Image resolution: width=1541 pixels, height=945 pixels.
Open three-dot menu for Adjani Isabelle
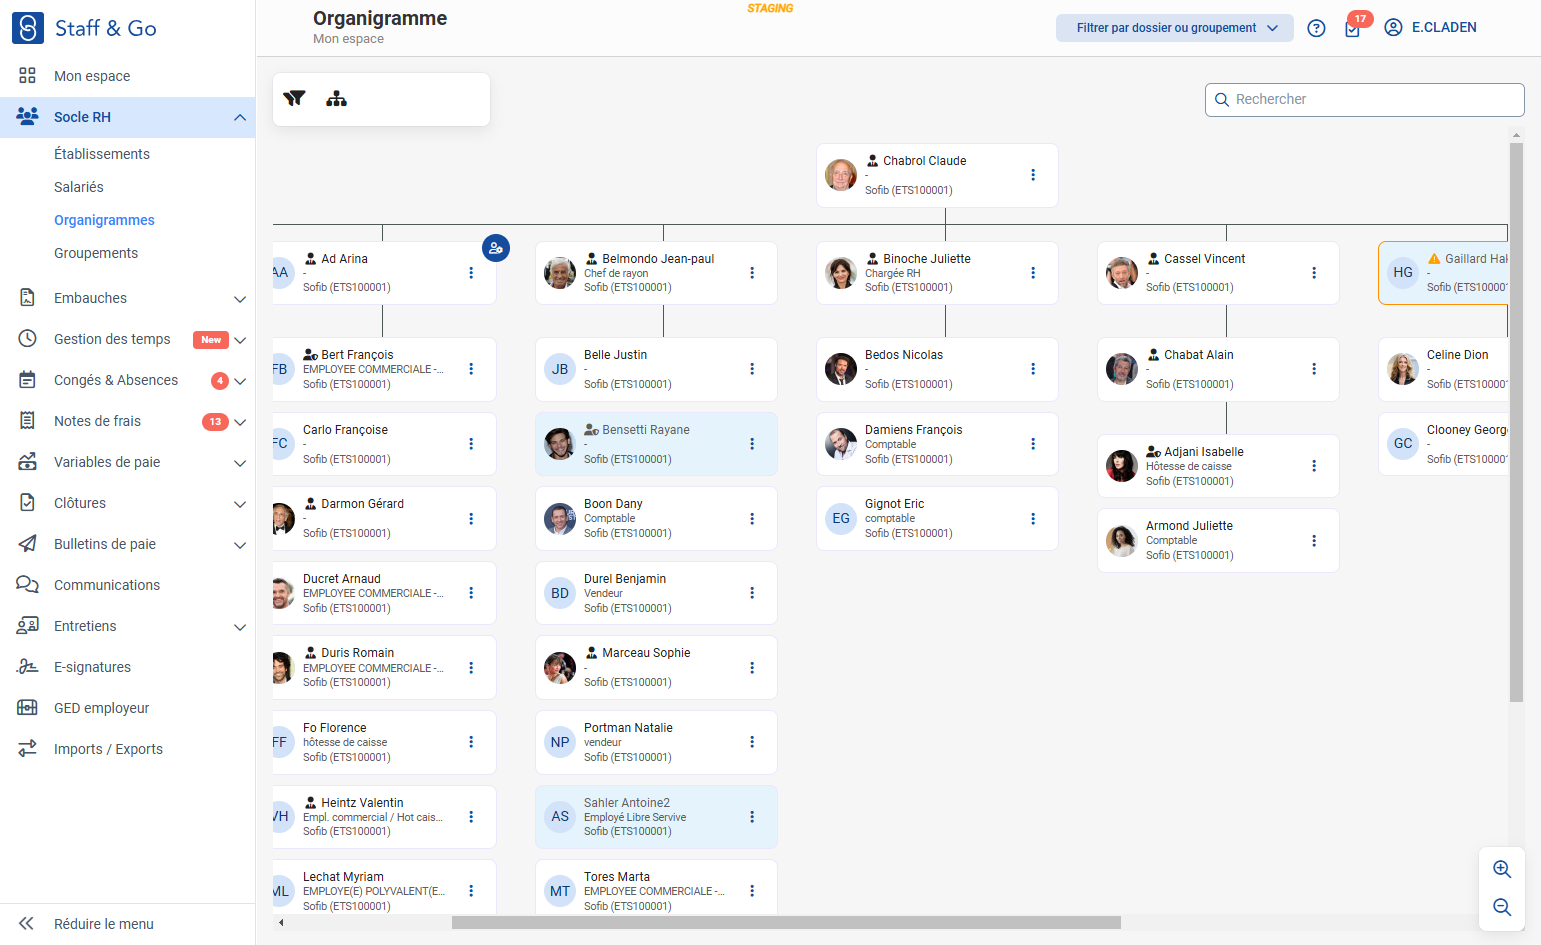pyautogui.click(x=1314, y=466)
